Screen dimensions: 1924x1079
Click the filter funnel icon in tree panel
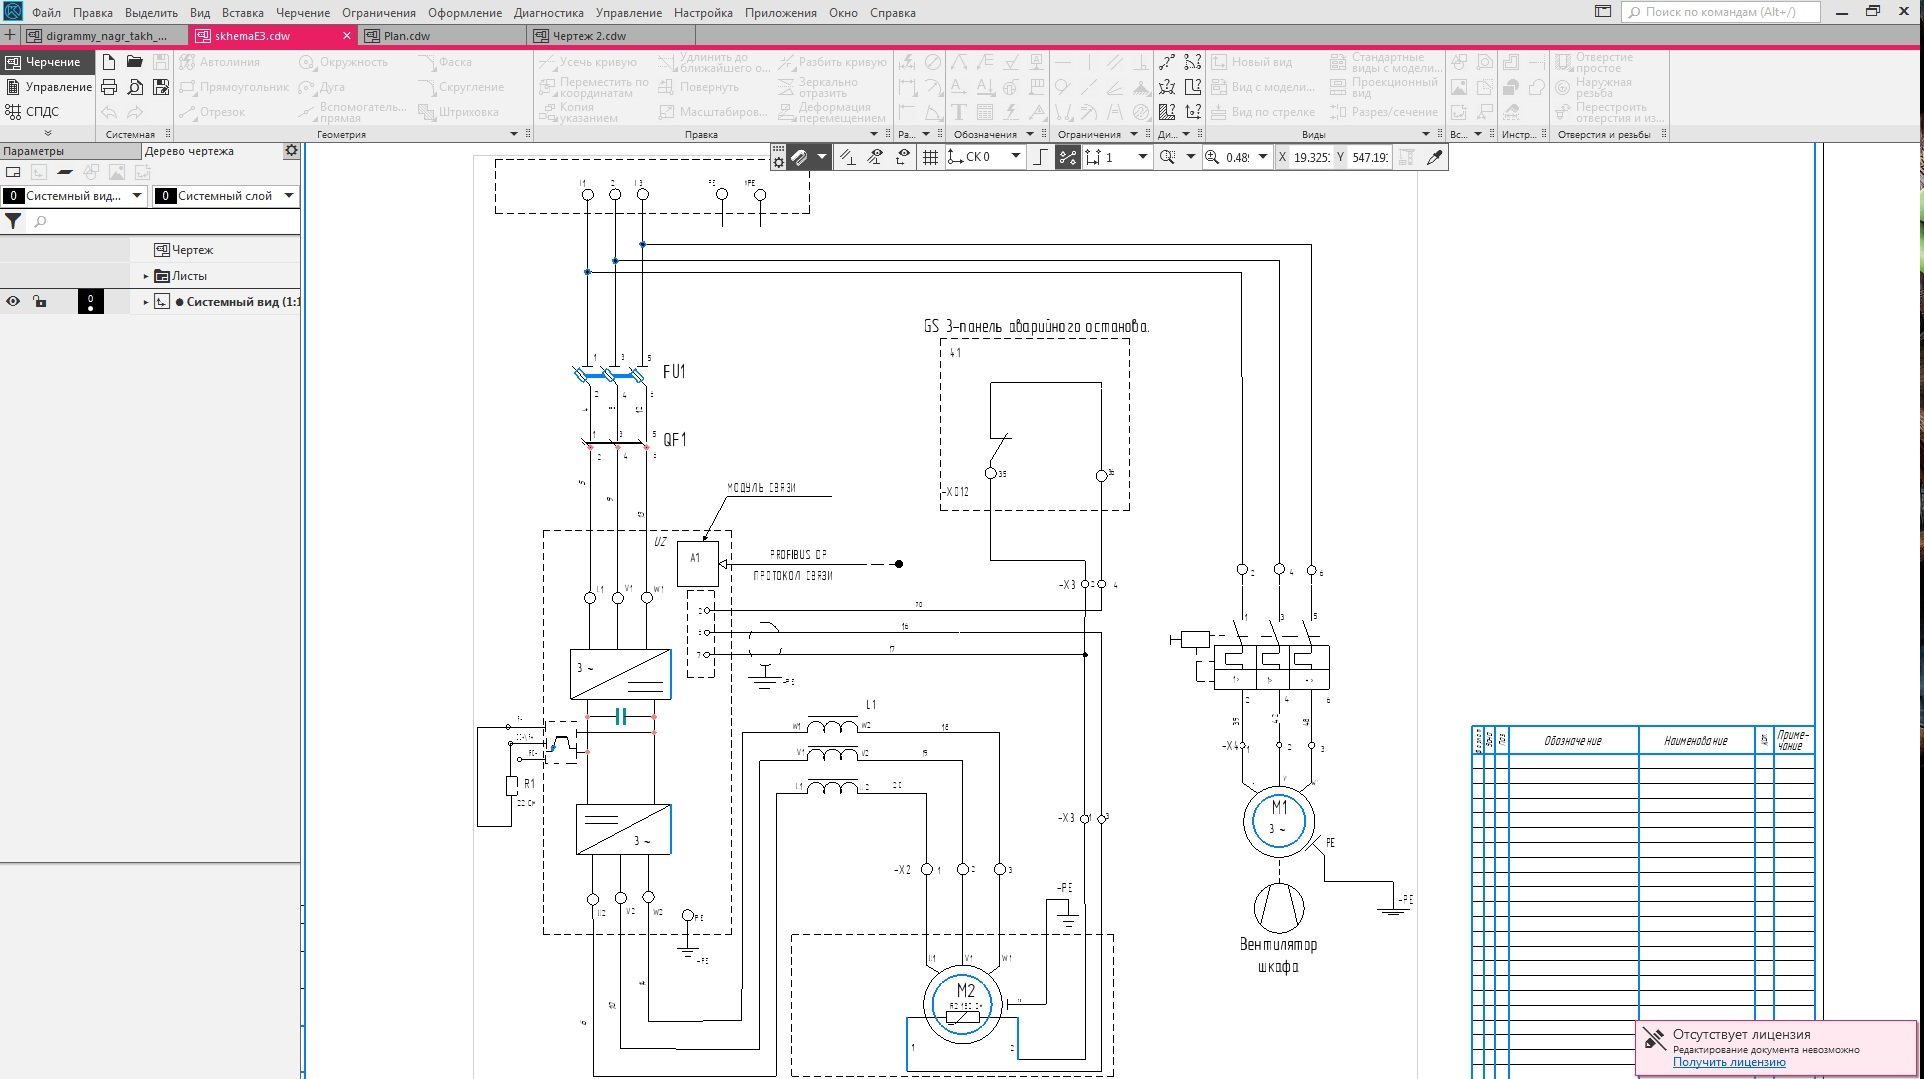[x=13, y=222]
